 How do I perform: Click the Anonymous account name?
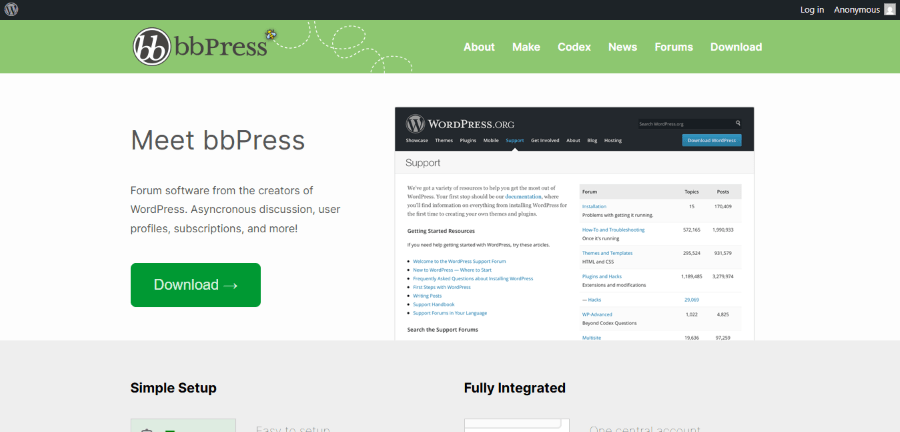tap(856, 10)
